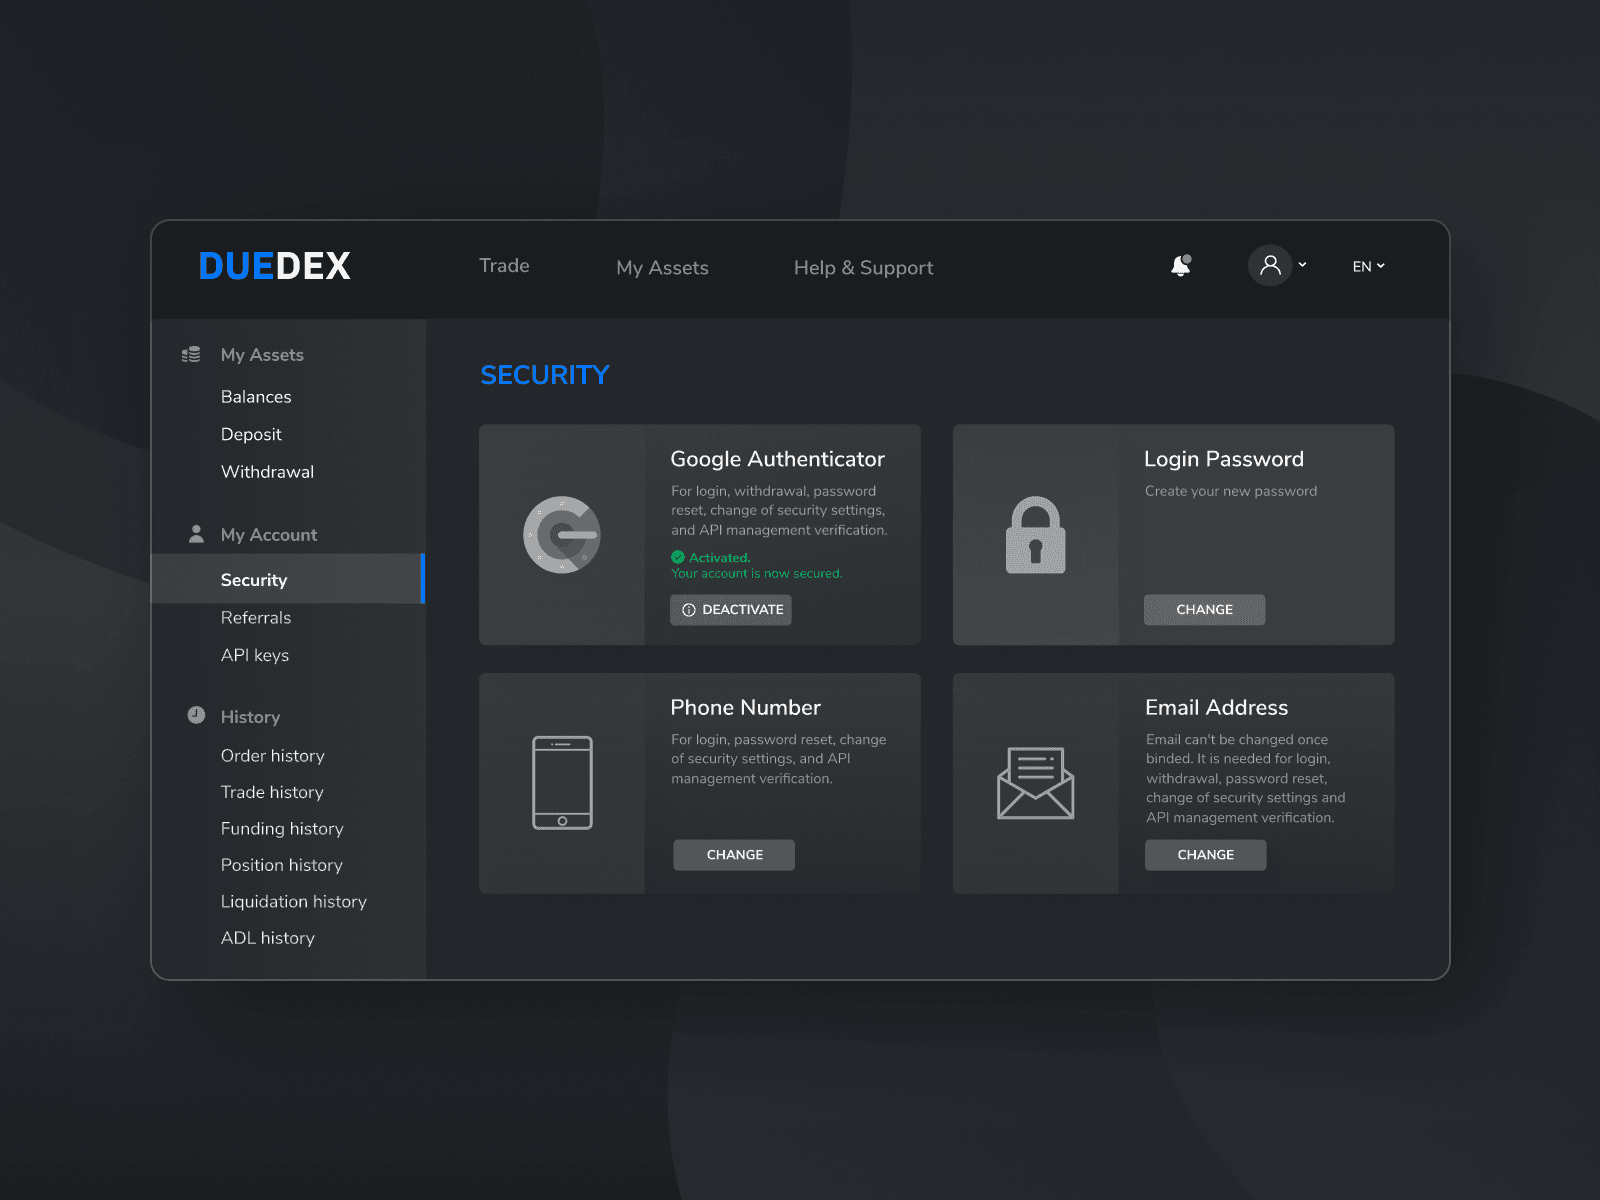Click the clock icon beside History
The height and width of the screenshot is (1200, 1600).
coord(196,716)
